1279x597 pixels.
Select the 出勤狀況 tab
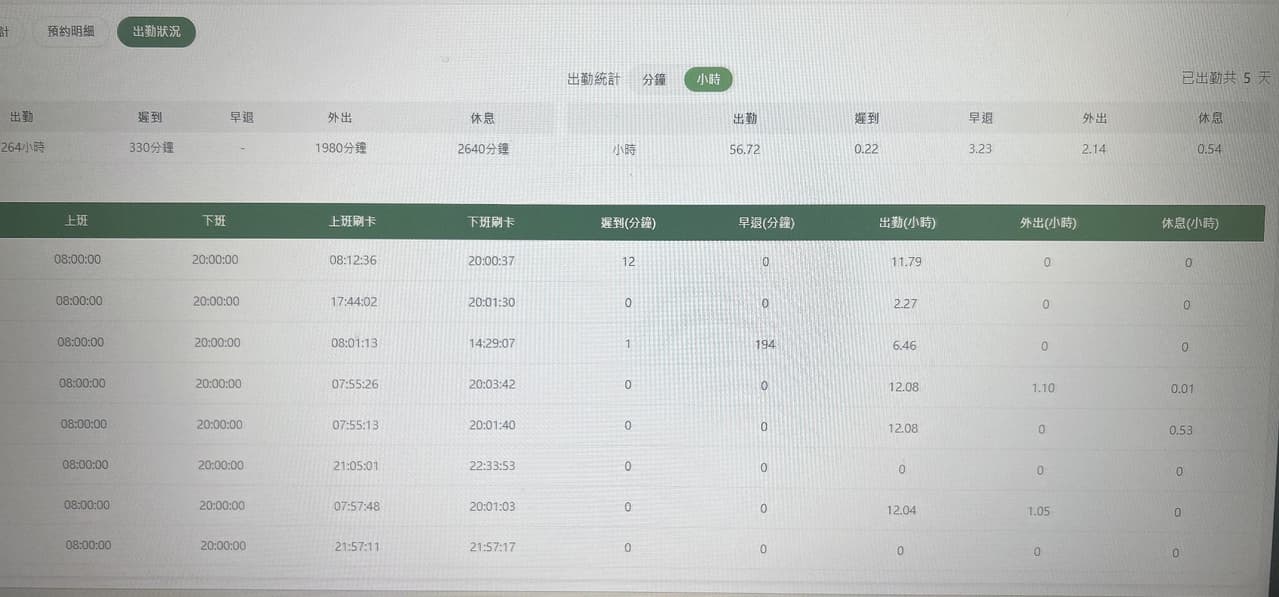(x=156, y=32)
